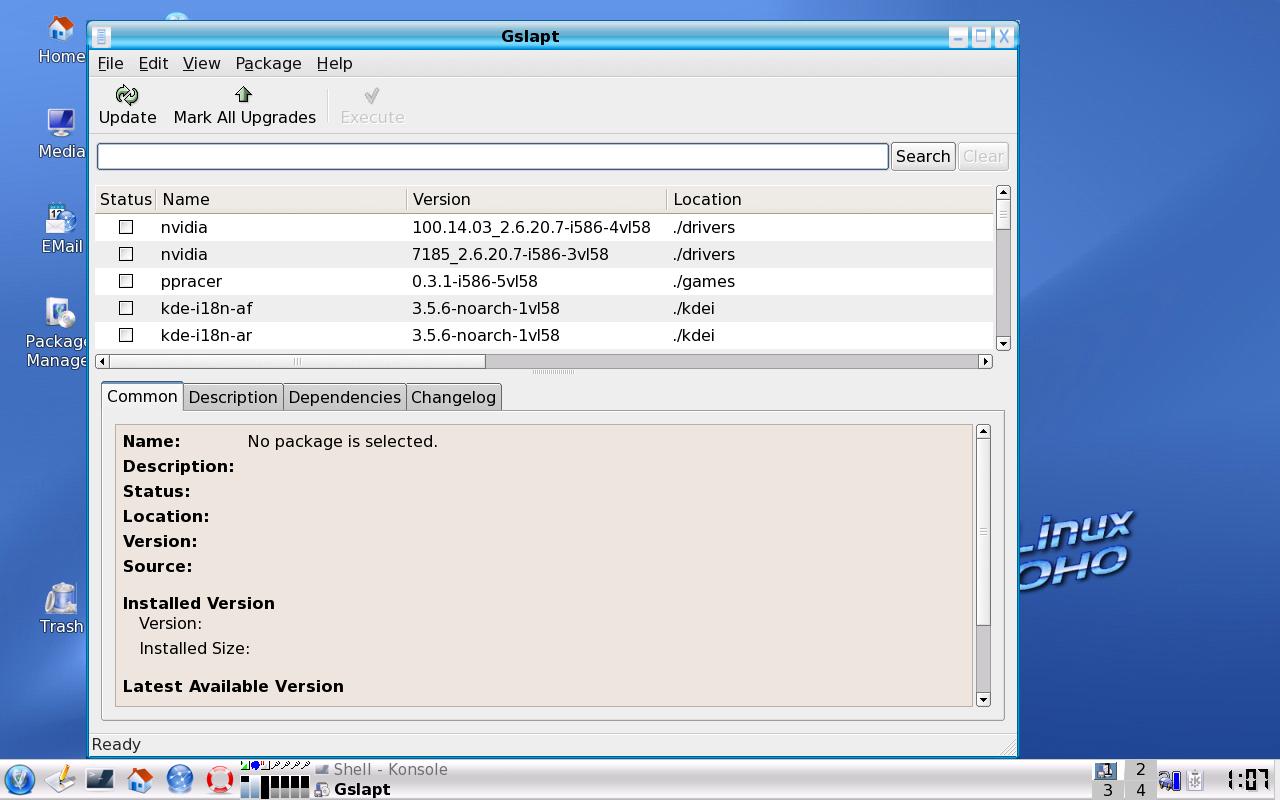Sort packages by Name column header
This screenshot has width=1280, height=800.
click(x=282, y=199)
